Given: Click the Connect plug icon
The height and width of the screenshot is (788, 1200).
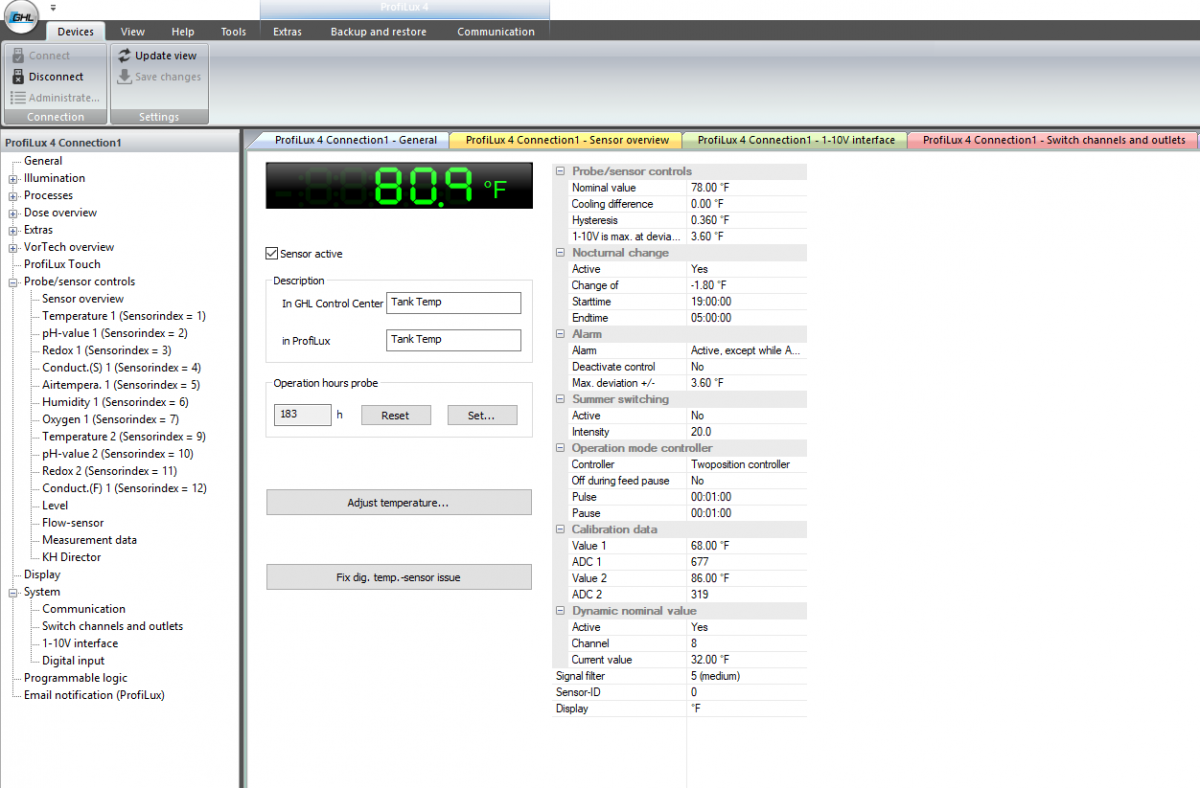Looking at the screenshot, I should (x=18, y=56).
